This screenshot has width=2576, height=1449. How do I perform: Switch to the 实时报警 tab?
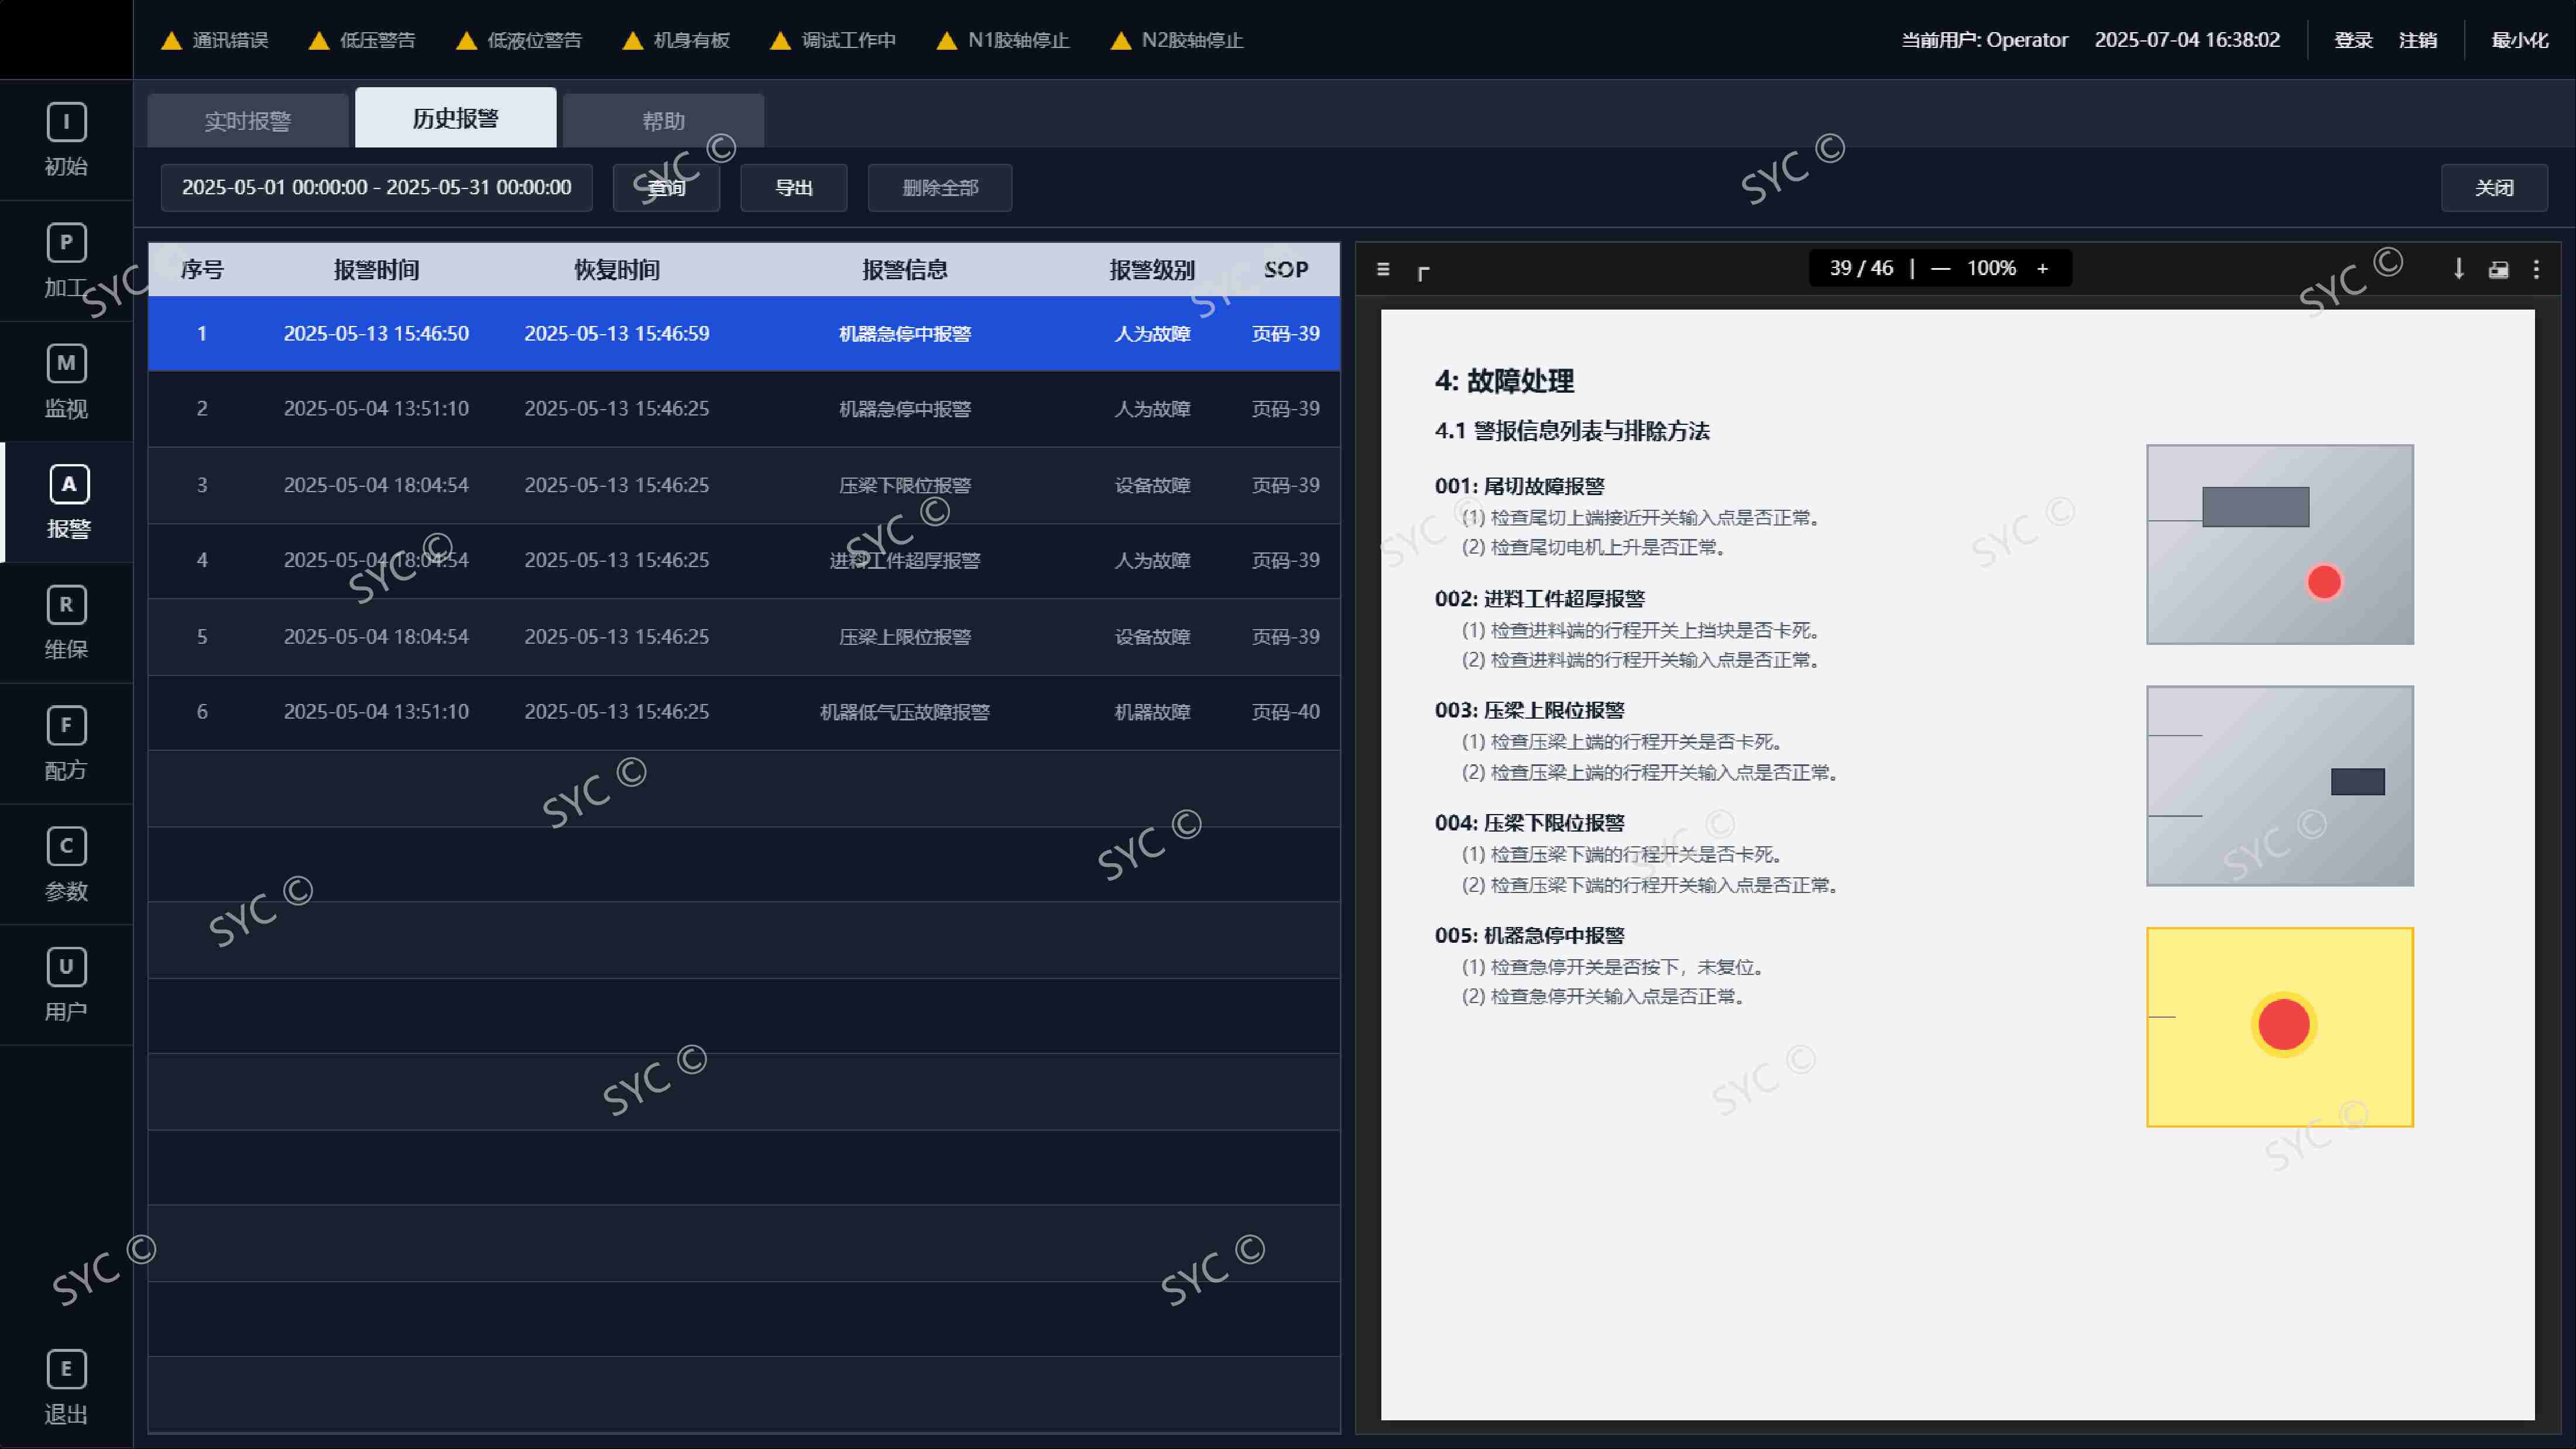[x=248, y=121]
